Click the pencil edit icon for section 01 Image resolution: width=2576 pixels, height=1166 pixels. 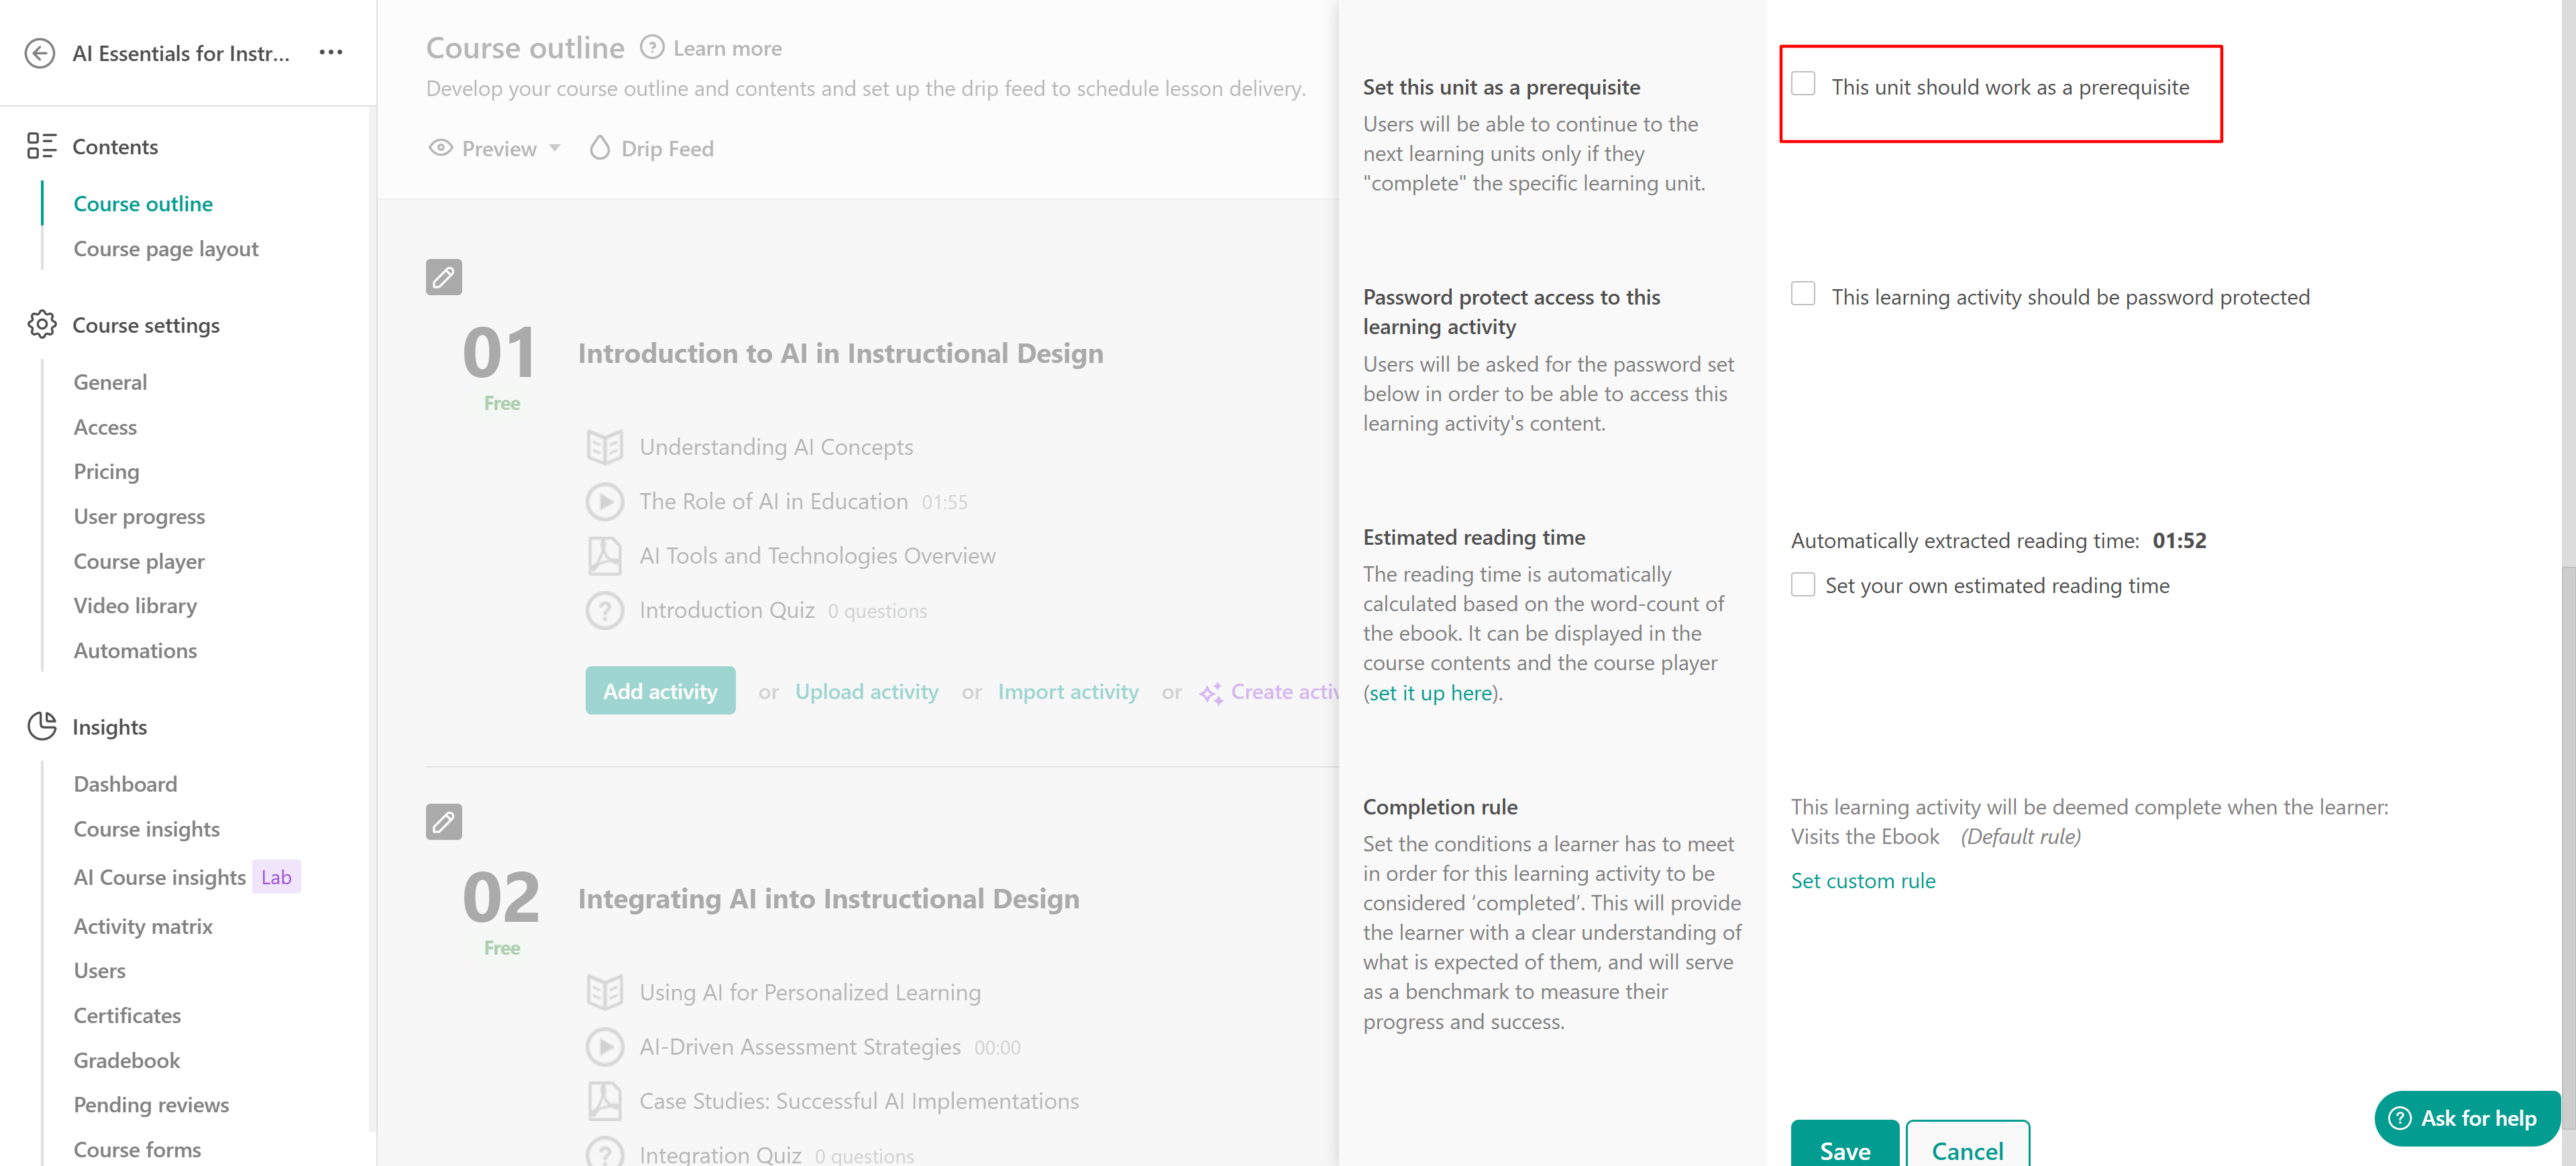click(x=443, y=277)
